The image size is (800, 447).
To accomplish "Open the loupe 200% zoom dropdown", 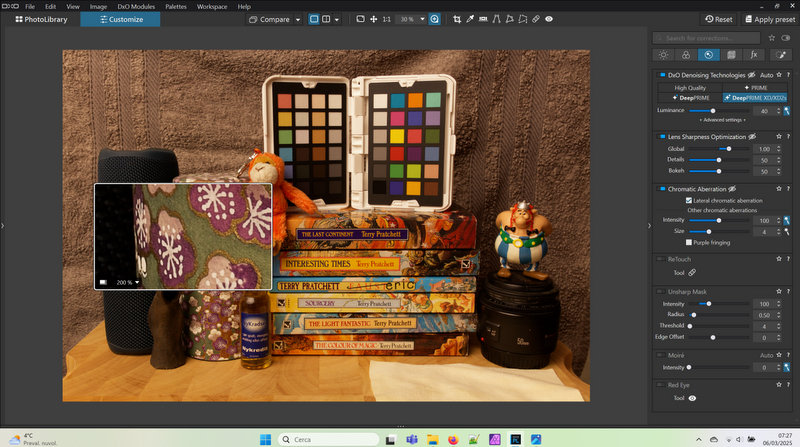I will click(x=137, y=282).
